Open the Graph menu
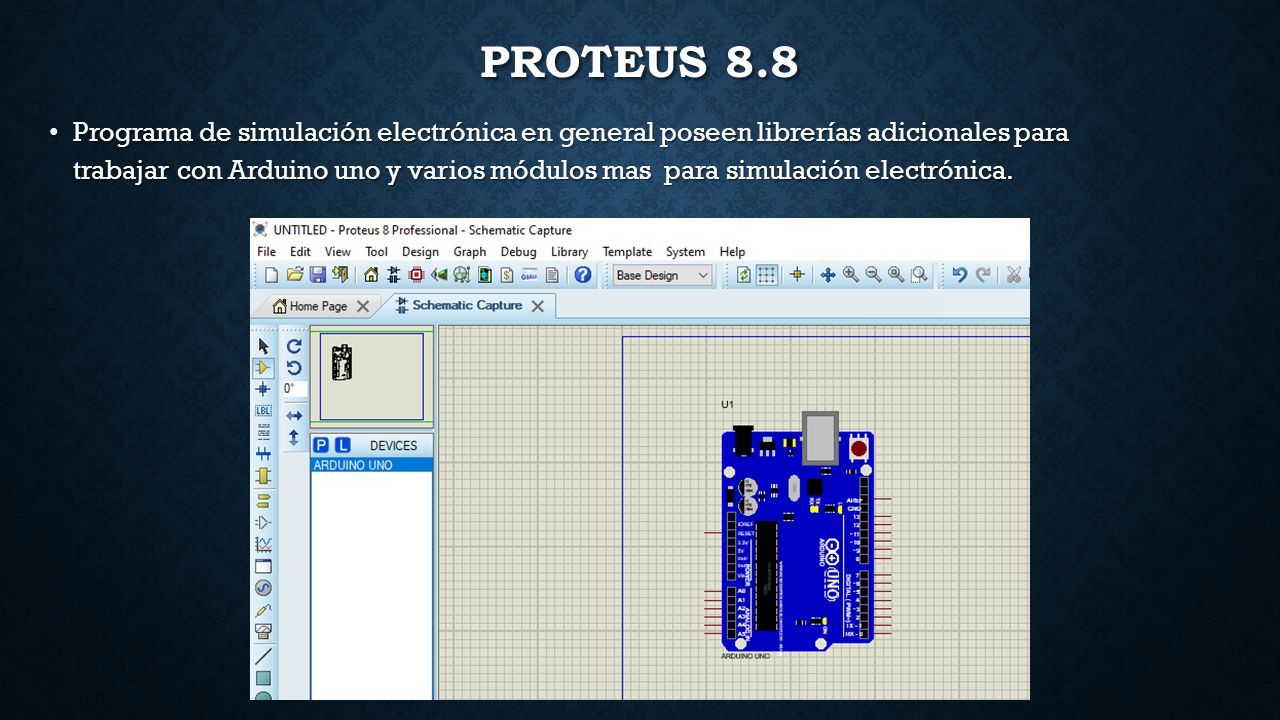1280x720 pixels. pos(470,252)
